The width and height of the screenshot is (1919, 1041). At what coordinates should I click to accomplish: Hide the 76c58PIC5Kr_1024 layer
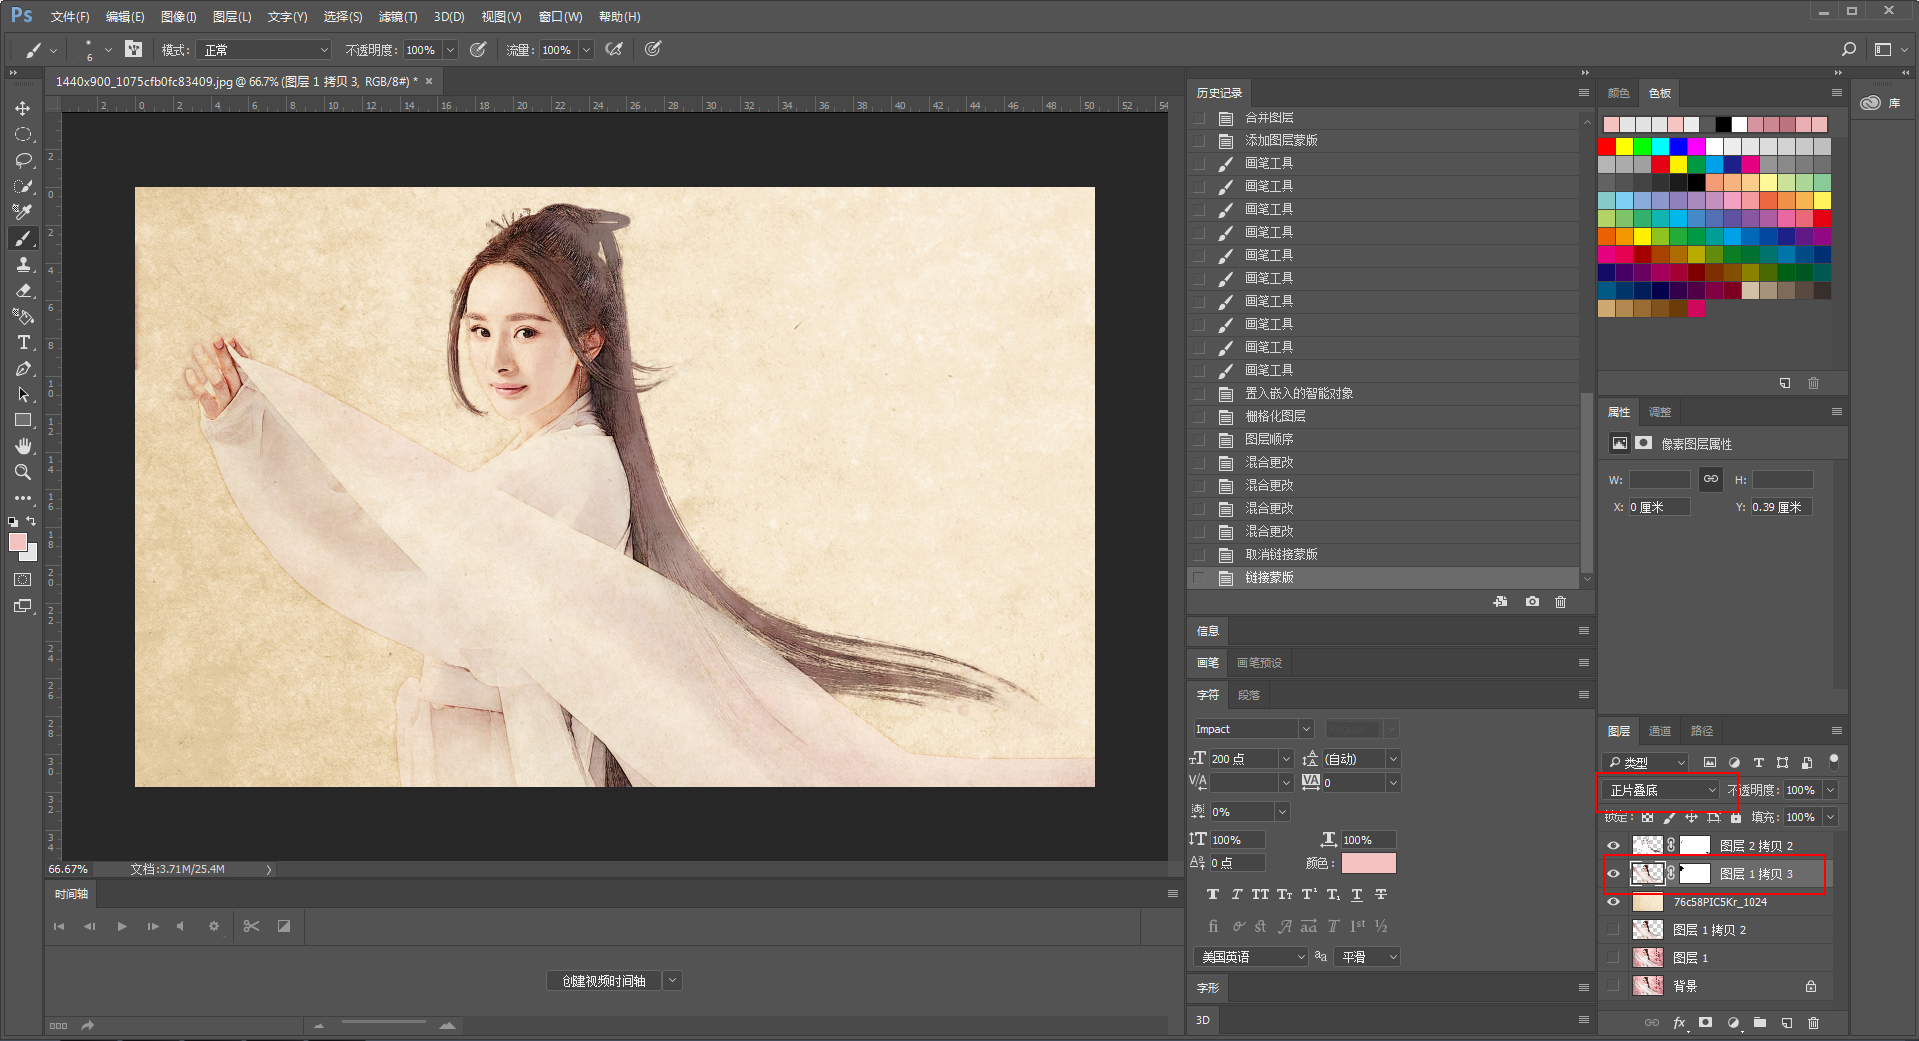(1613, 902)
